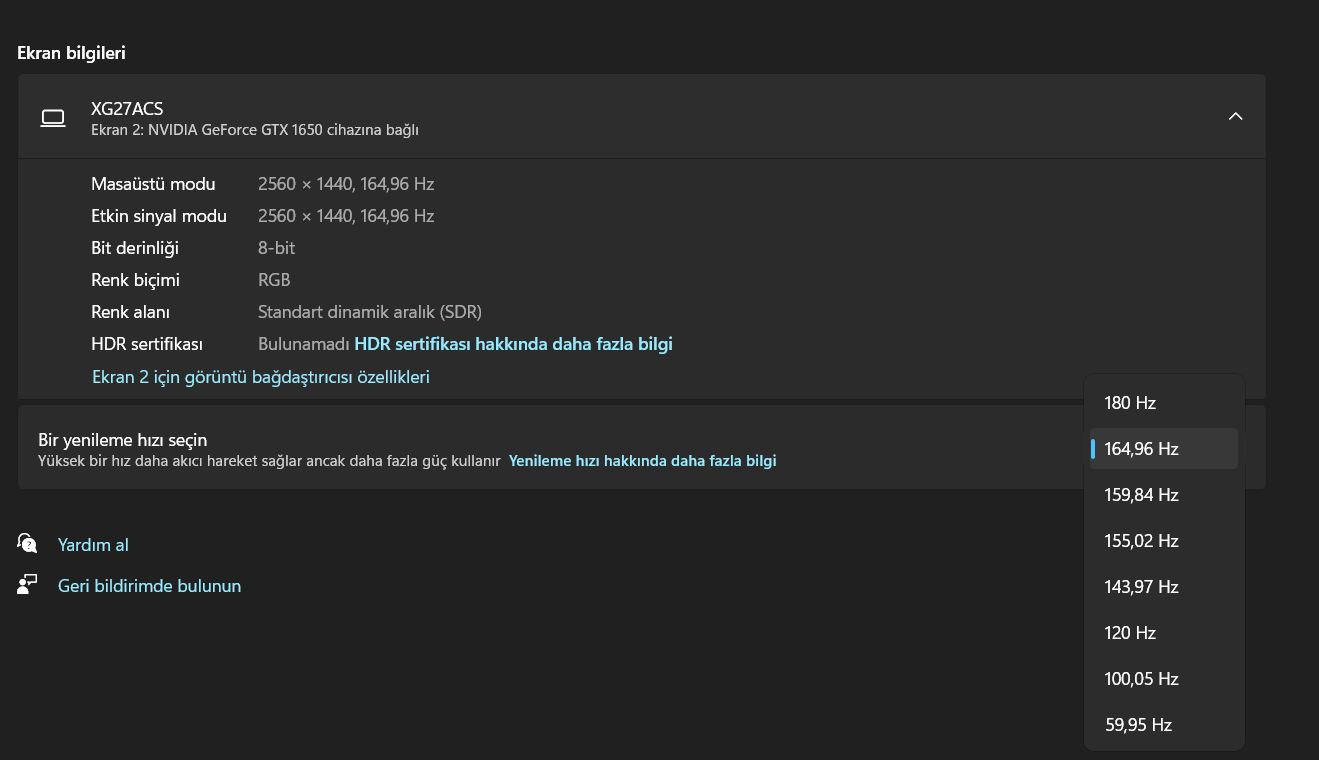
Task: Set refresh rate to 143,97 Hz
Action: [1141, 587]
